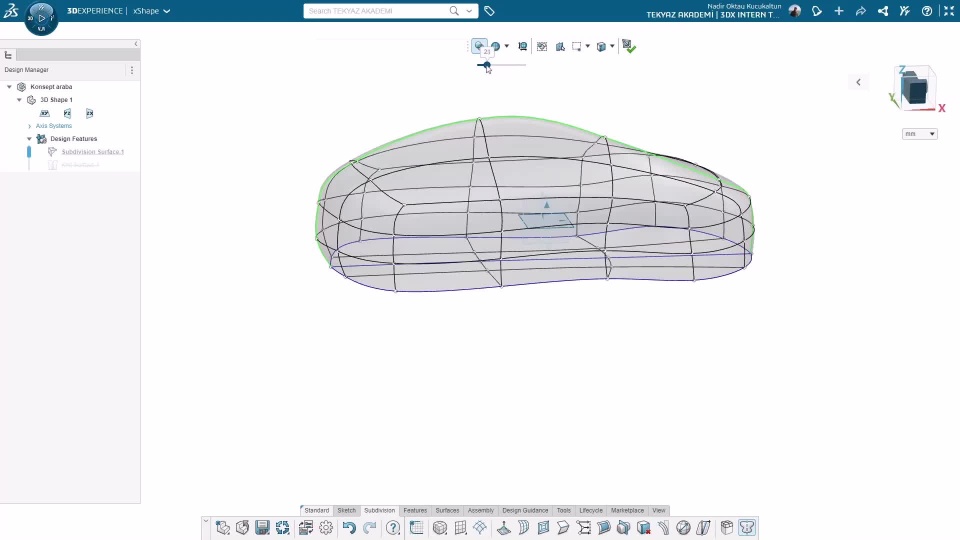The width and height of the screenshot is (960, 540).
Task: Collapse the Konsept araba tree node
Action: point(9,87)
